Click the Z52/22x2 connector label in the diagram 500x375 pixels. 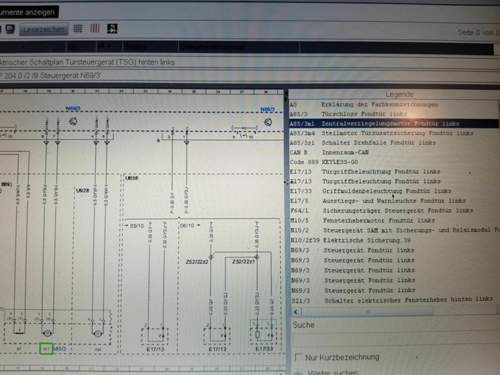[x=197, y=262]
